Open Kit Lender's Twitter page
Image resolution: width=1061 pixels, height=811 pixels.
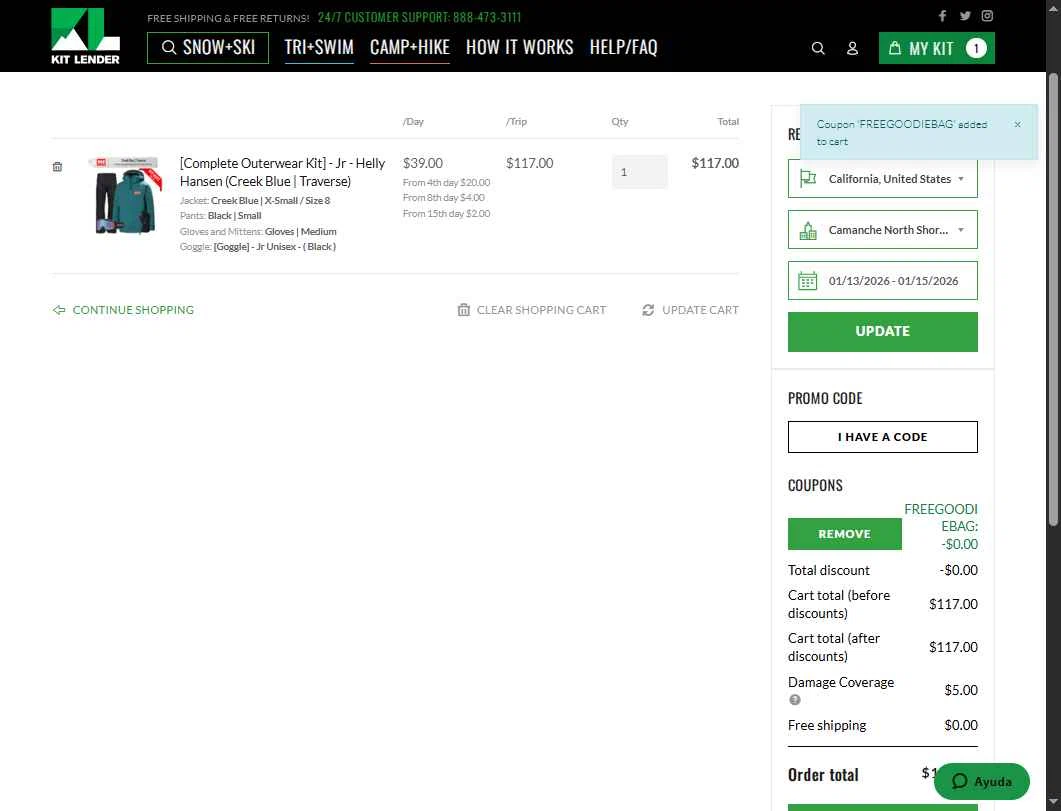pyautogui.click(x=965, y=16)
